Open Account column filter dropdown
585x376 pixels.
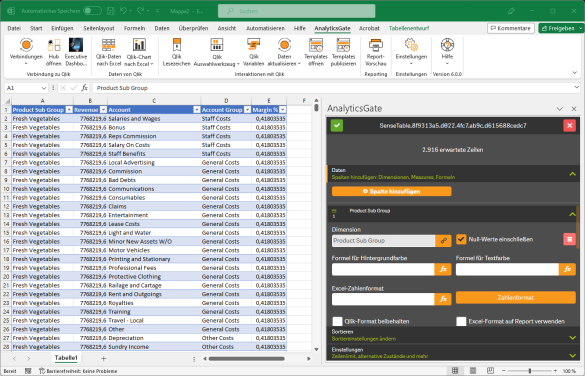pos(197,110)
